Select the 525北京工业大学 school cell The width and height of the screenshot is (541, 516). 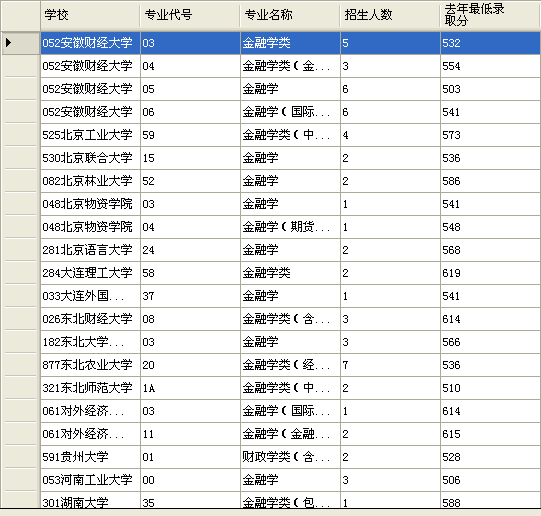[x=90, y=135]
